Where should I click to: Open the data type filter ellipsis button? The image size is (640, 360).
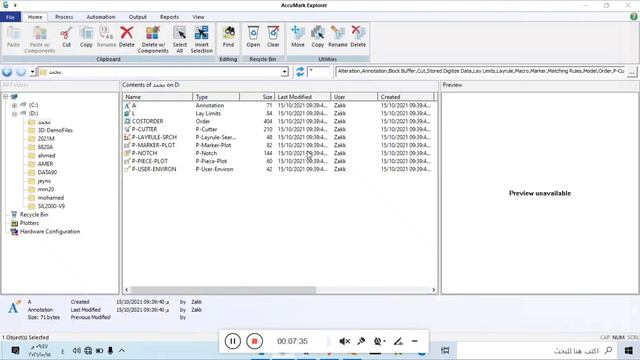[632, 72]
